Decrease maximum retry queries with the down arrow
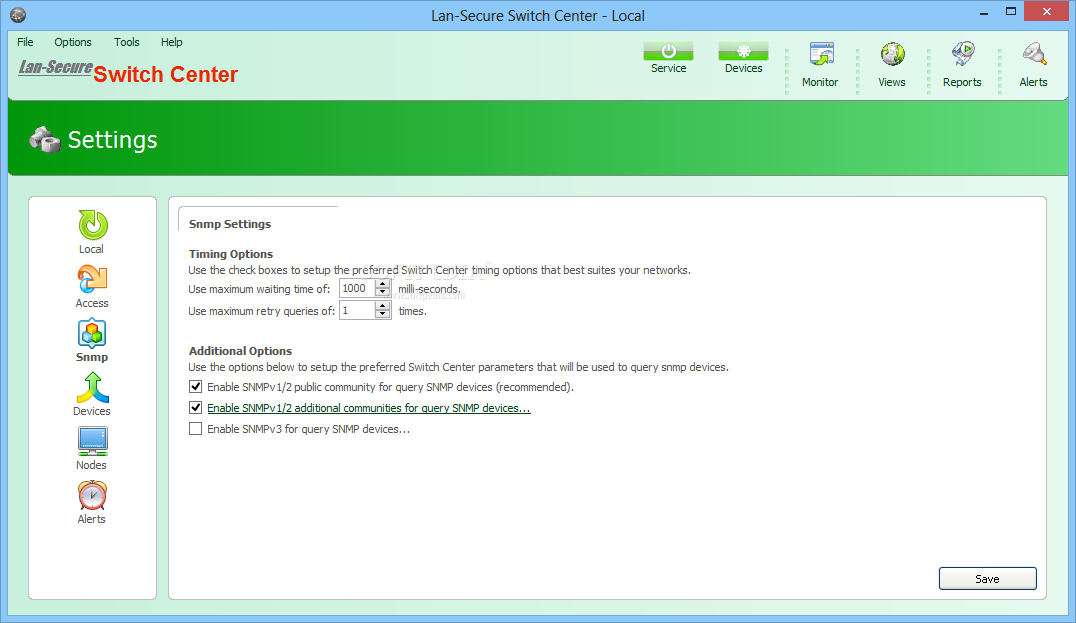The image size is (1076, 623). coord(383,315)
